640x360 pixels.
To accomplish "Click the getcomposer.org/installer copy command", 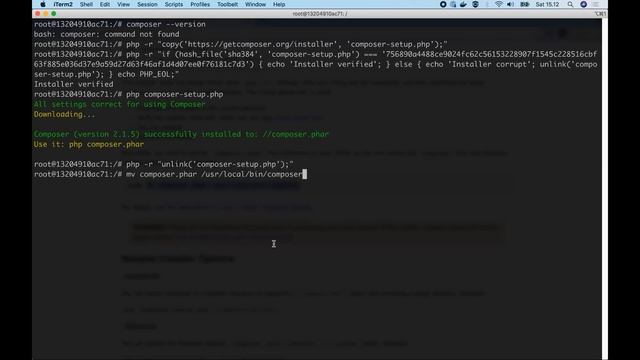I will [x=241, y=44].
